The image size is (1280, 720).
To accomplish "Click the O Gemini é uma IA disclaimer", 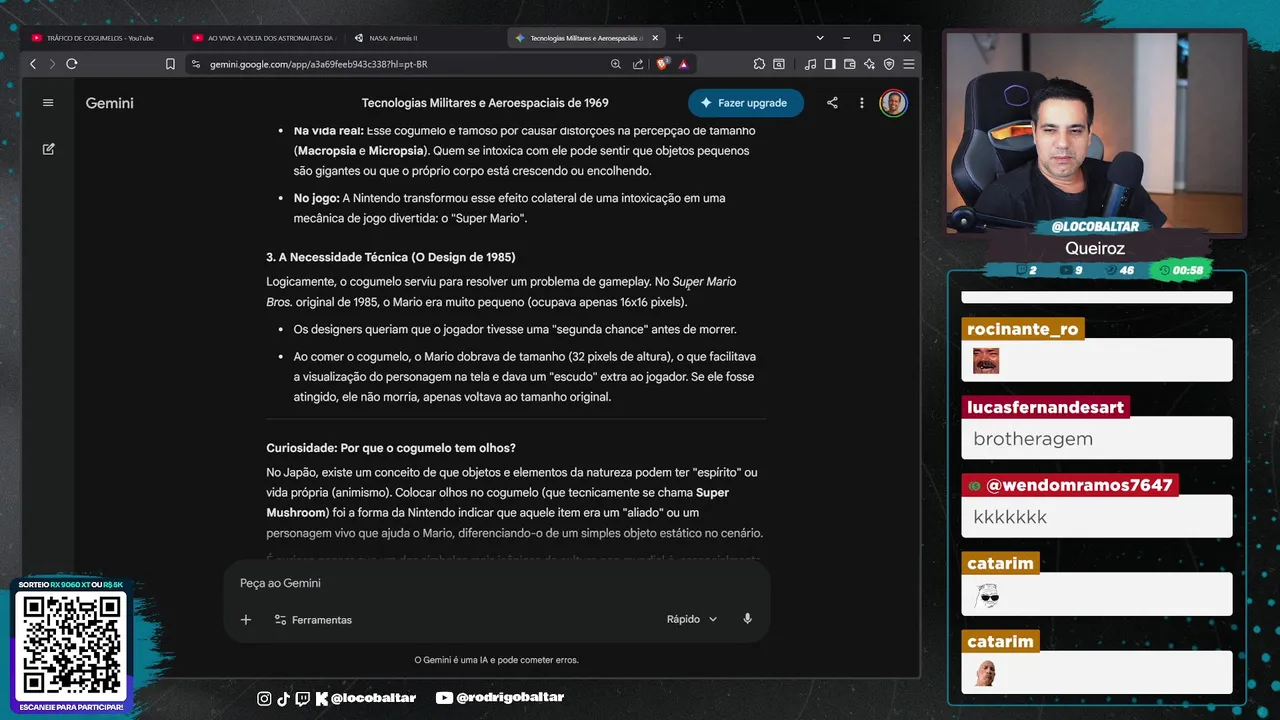I will tap(496, 660).
